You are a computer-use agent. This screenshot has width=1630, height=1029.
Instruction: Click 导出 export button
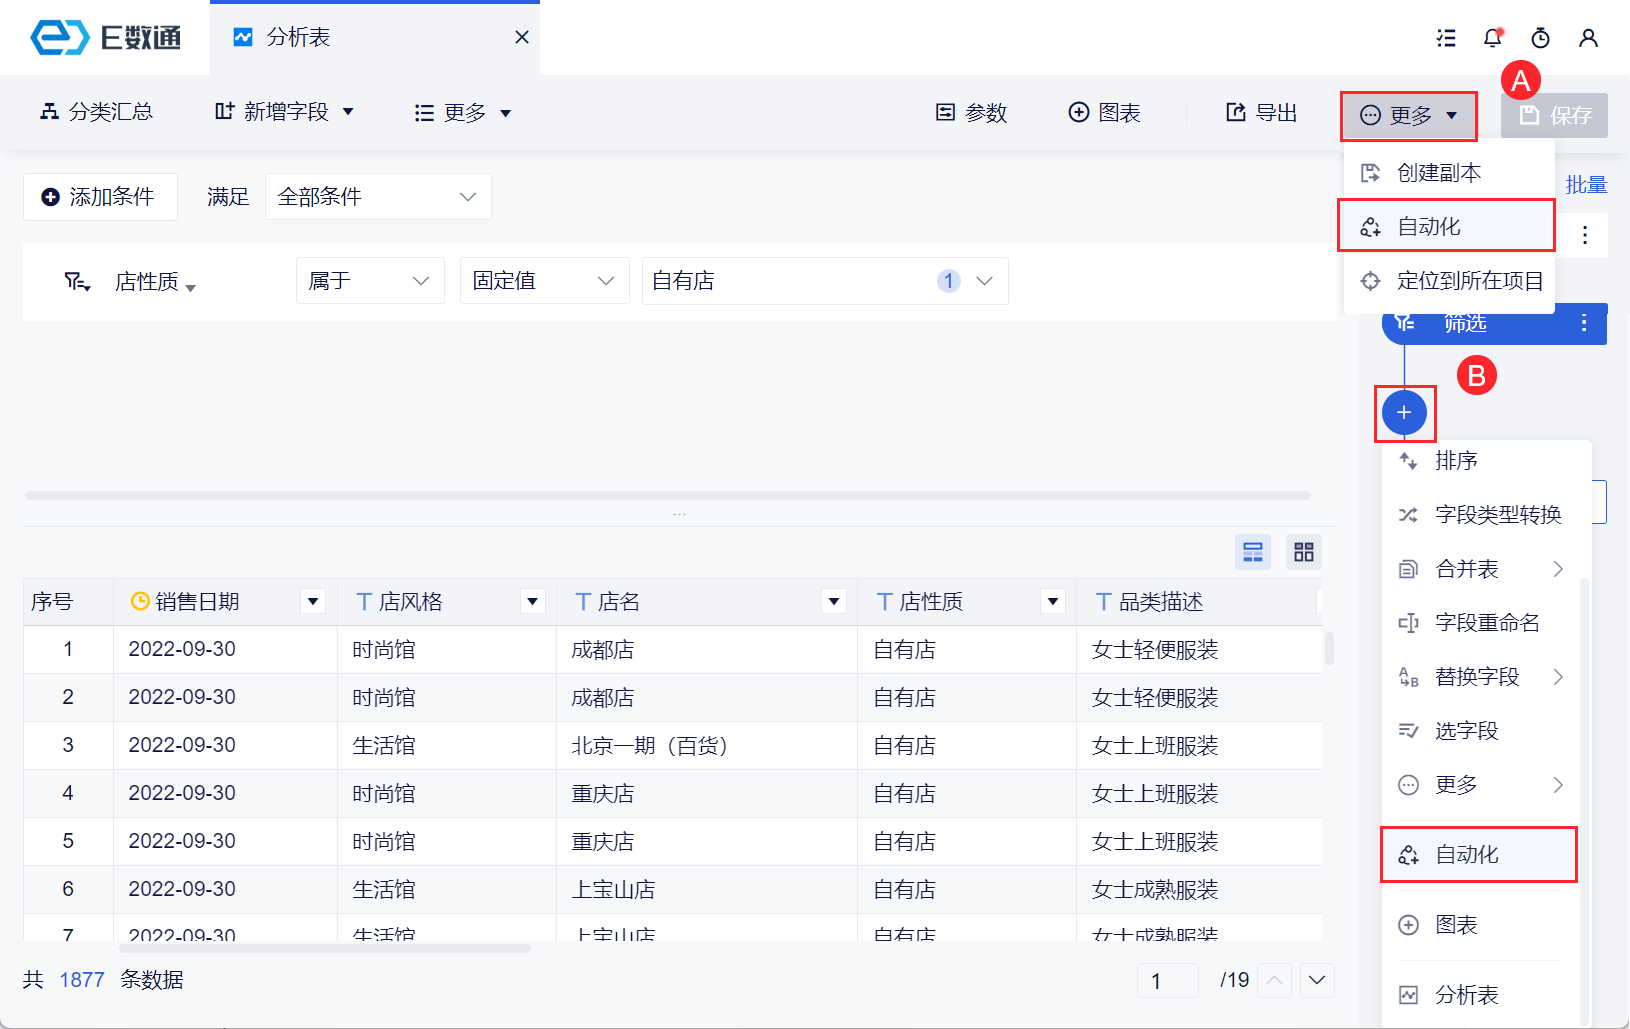1261,113
